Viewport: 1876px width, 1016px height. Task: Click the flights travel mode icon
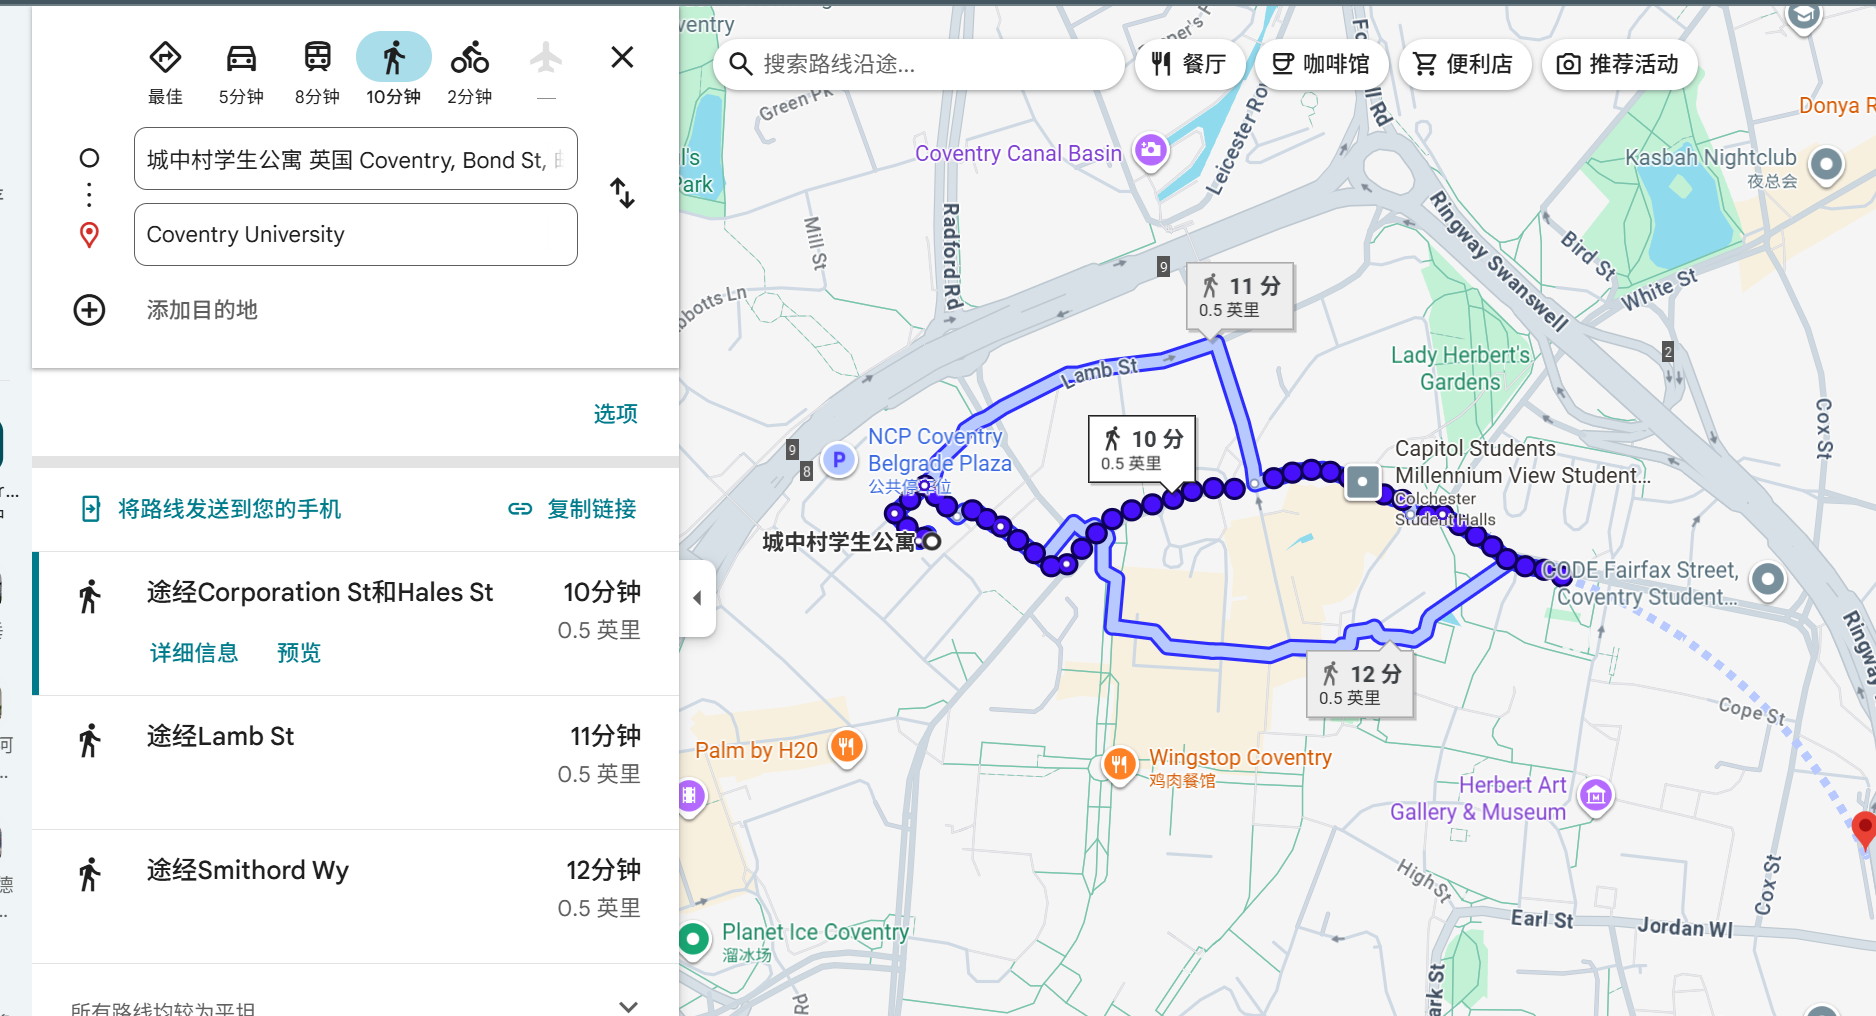click(546, 58)
